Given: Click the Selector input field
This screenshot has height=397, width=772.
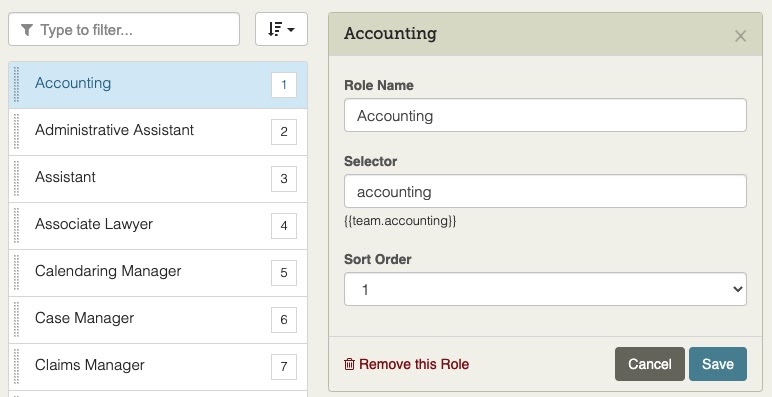Looking at the screenshot, I should [545, 191].
